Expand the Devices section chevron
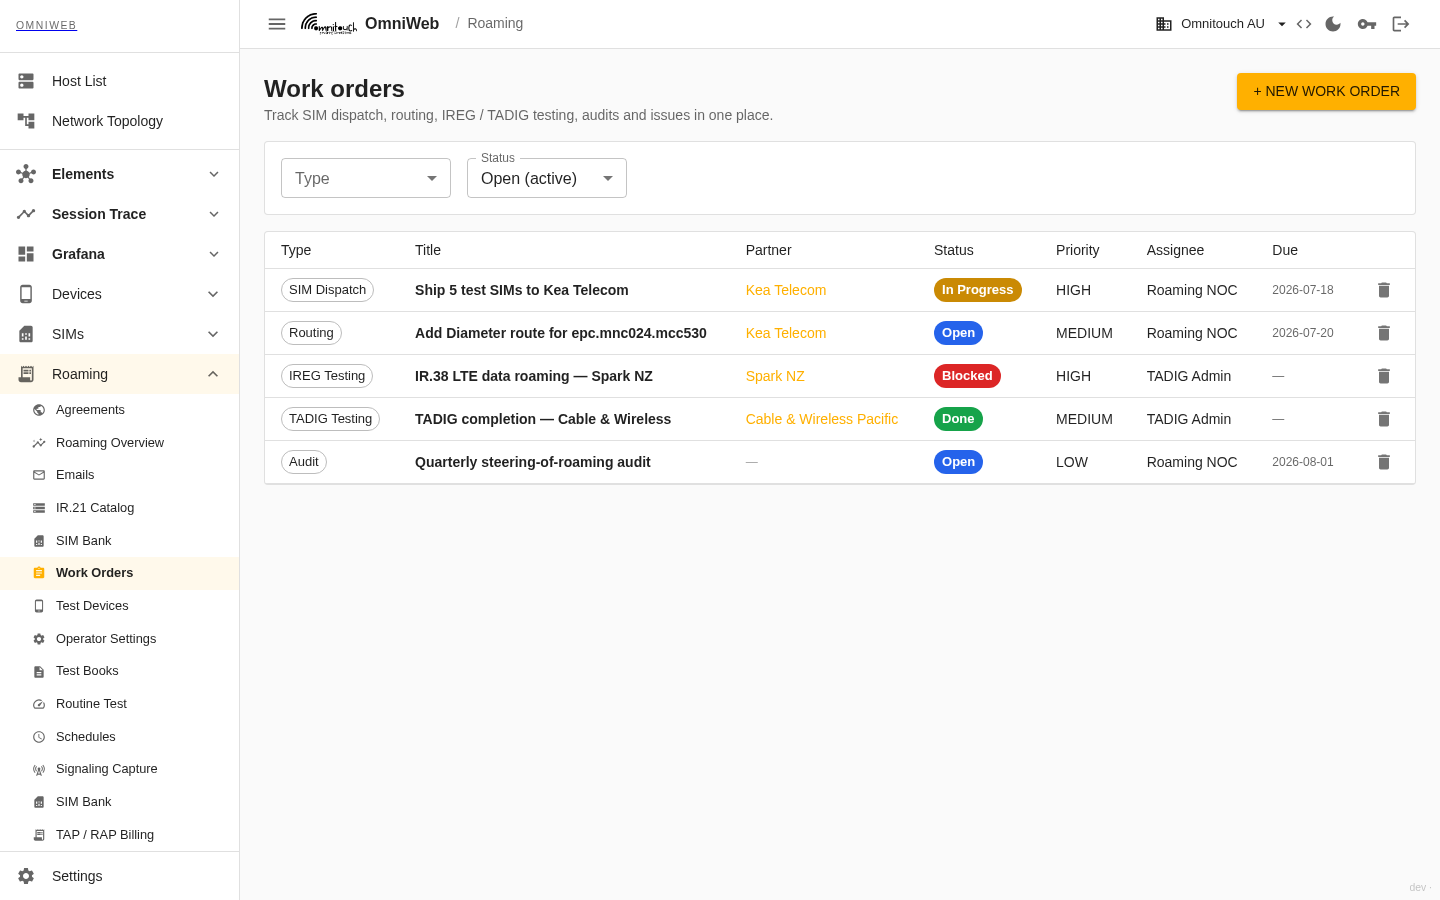The width and height of the screenshot is (1440, 900). pyautogui.click(x=214, y=294)
